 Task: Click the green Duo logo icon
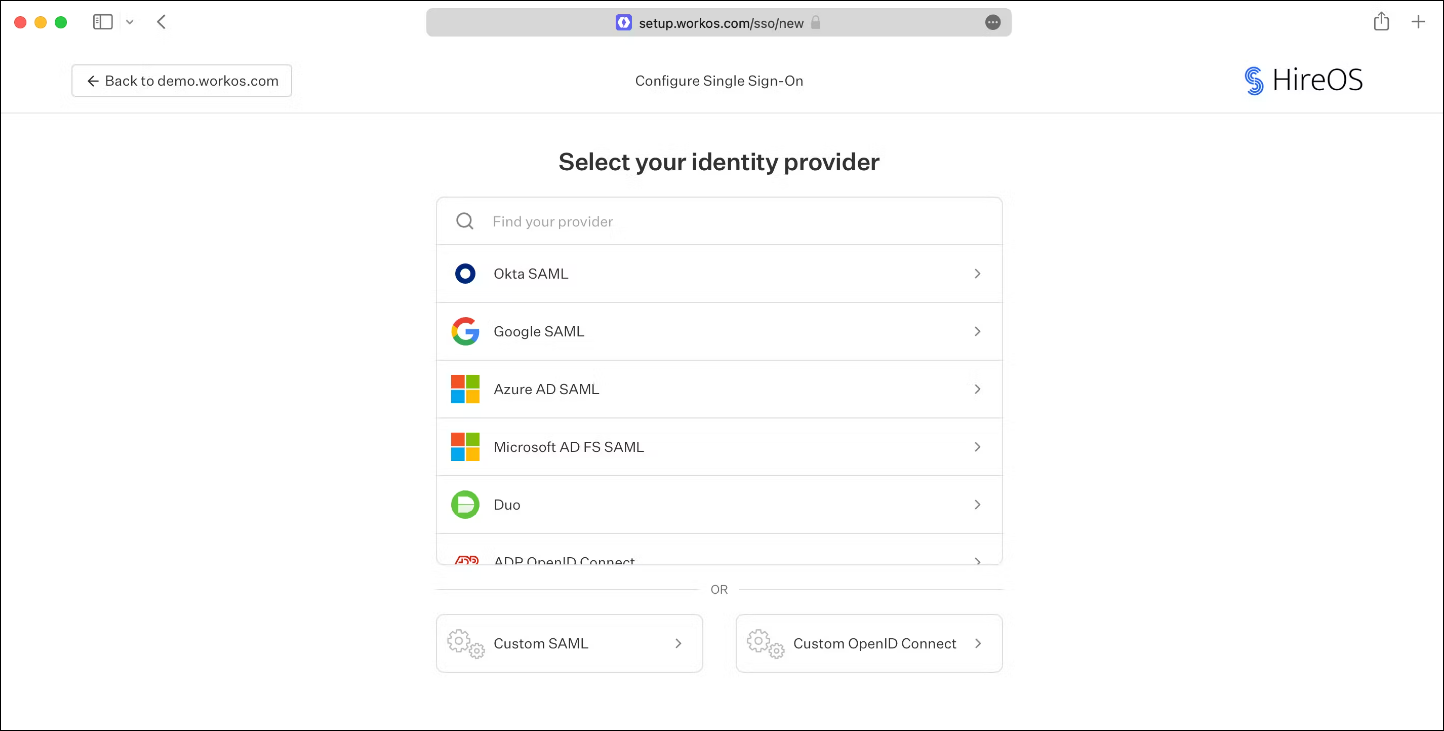click(x=465, y=505)
